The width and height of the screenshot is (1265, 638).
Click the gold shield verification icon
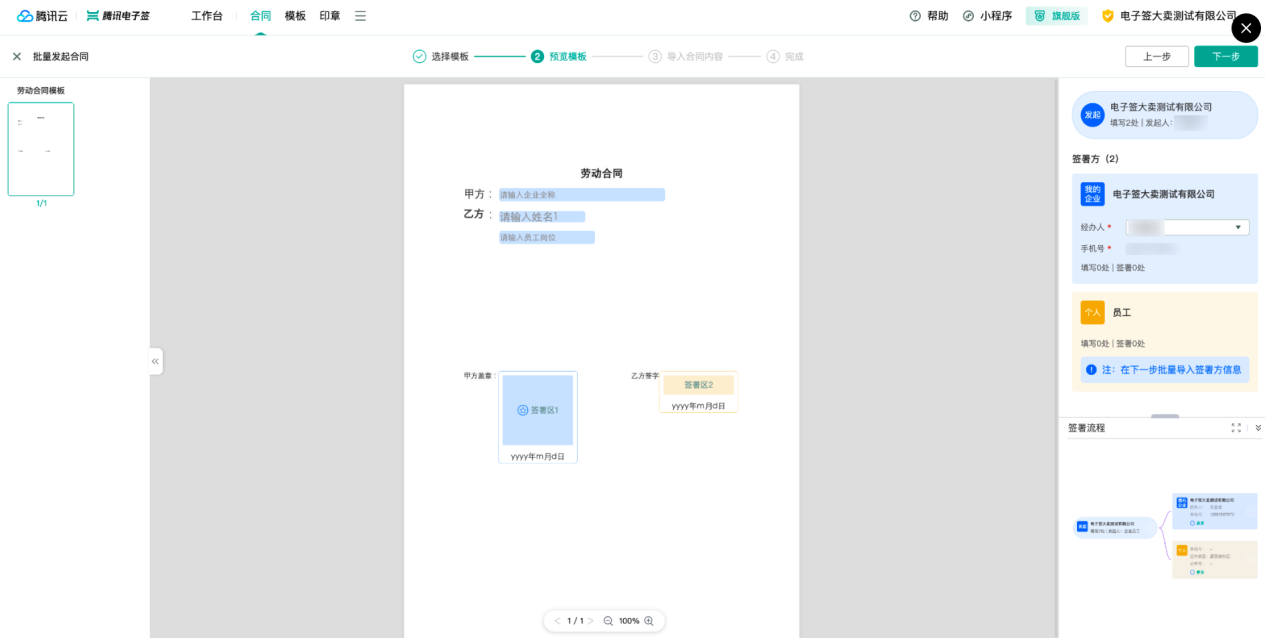point(1107,16)
